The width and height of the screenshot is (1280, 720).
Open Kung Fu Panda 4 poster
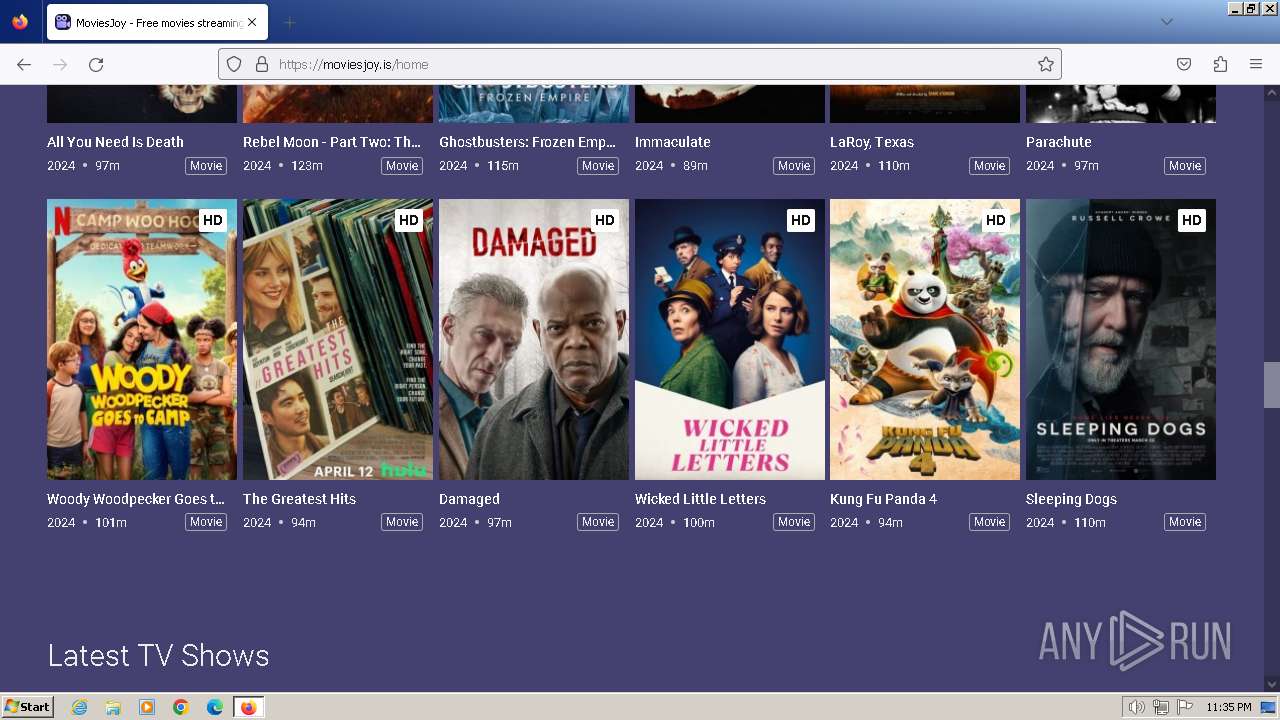pos(925,339)
